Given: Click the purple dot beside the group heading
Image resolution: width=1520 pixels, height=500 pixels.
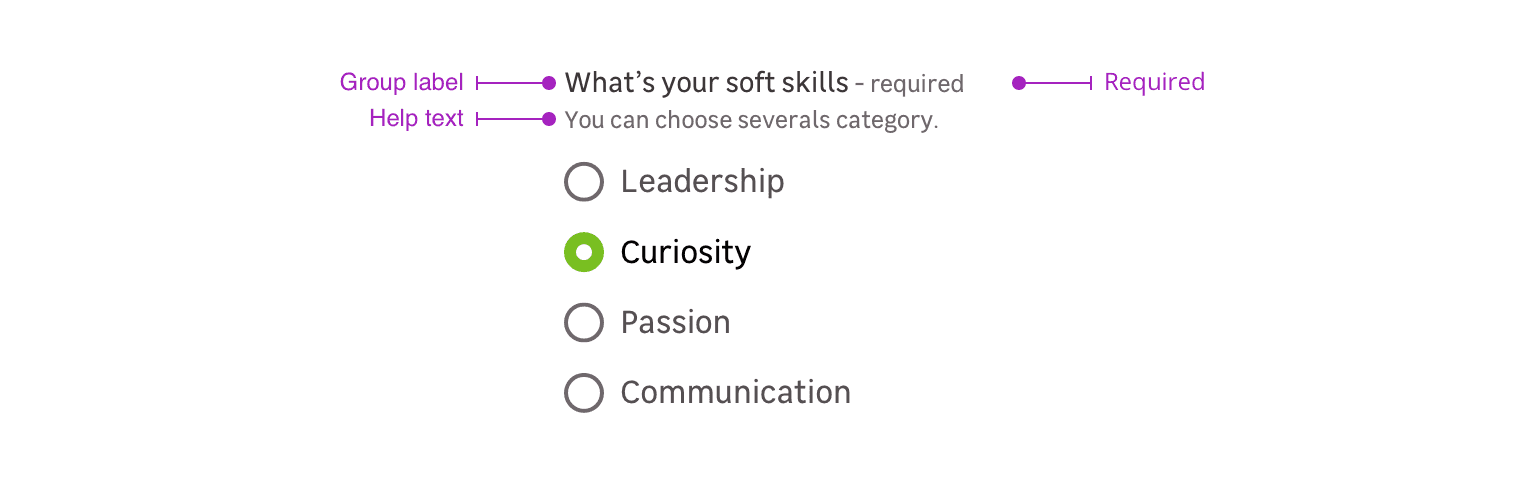Looking at the screenshot, I should click(548, 83).
